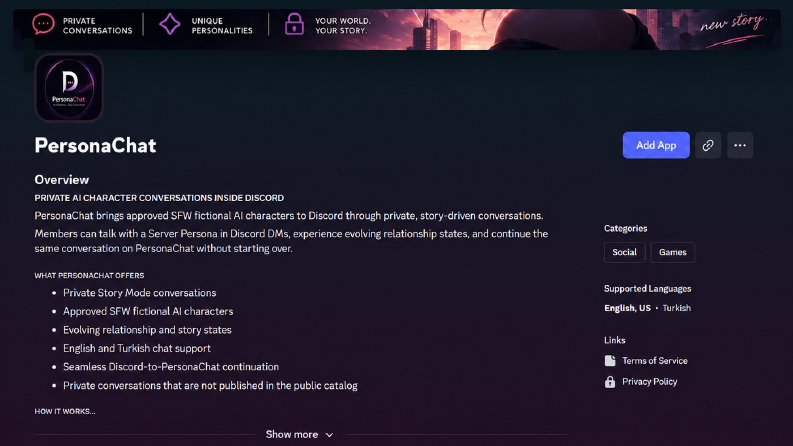Click the Supported Languages label

click(647, 289)
